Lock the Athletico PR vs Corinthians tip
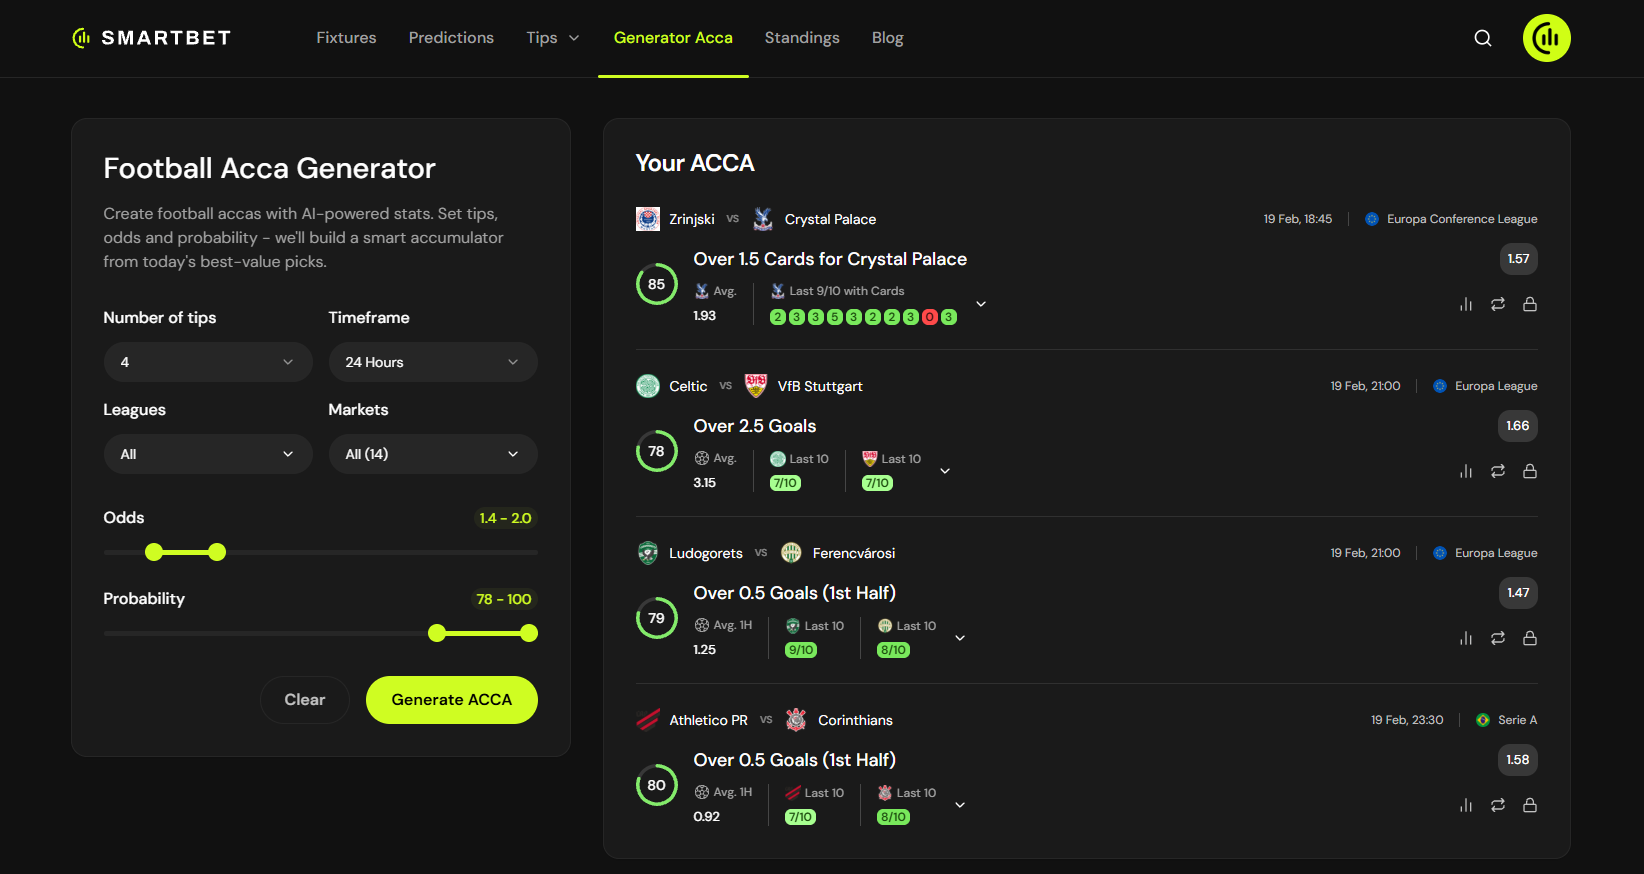 [x=1530, y=805]
